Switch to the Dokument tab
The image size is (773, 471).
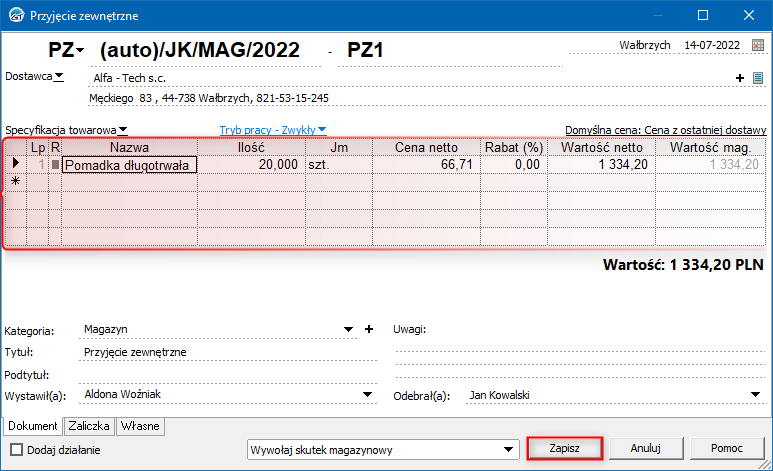pos(33,426)
